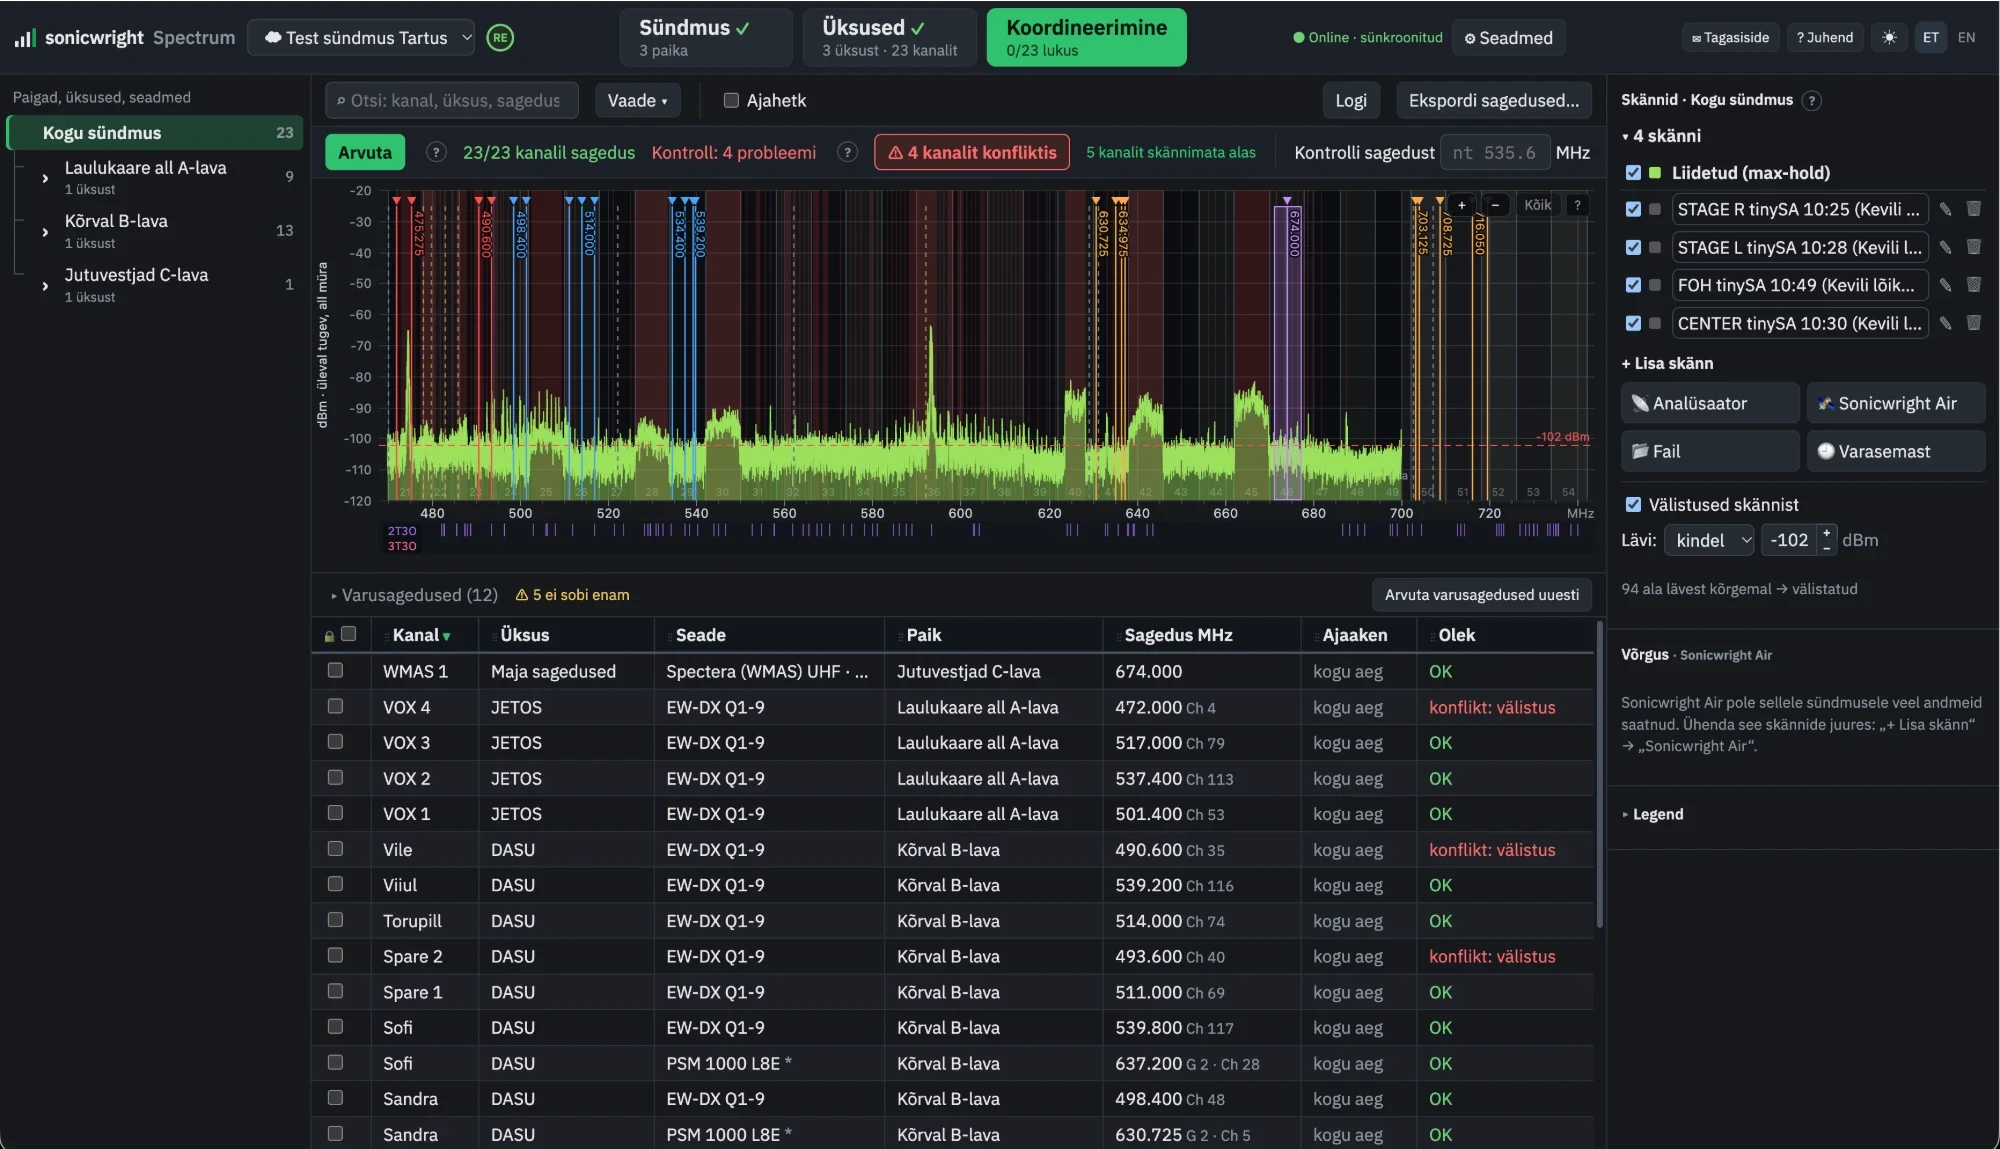The width and height of the screenshot is (2000, 1149).
Task: Delete the STAGE L tinySA scan
Action: point(1974,247)
